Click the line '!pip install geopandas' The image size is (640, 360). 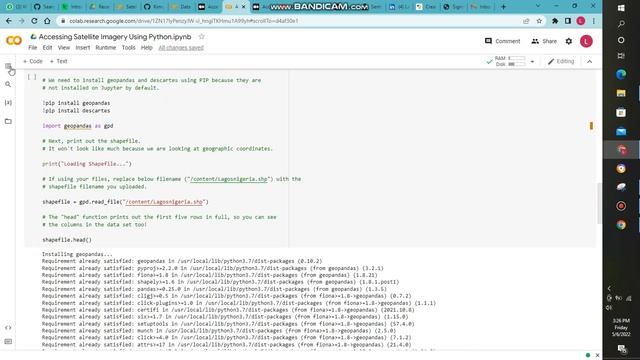coord(76,103)
